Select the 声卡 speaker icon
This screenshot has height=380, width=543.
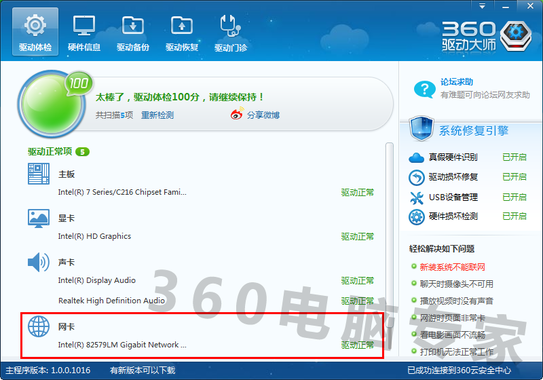[38, 262]
